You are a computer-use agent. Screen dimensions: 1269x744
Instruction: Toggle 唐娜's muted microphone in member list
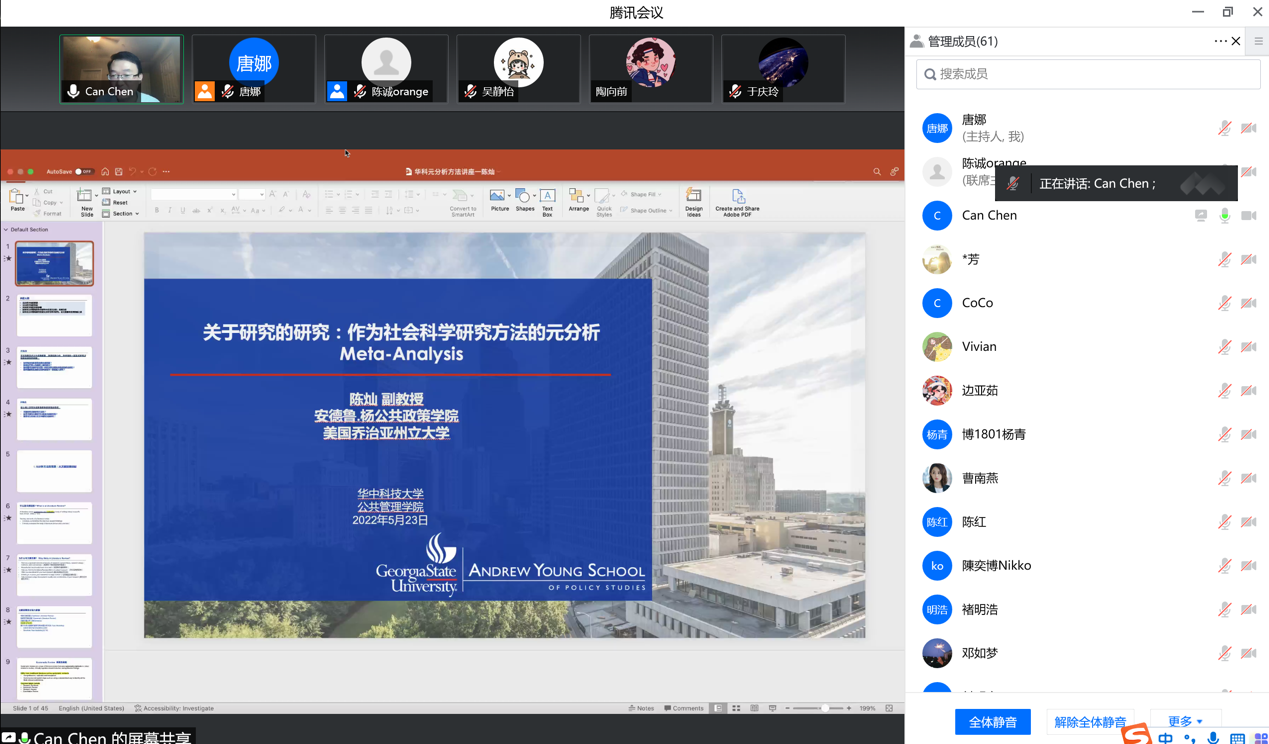click(1224, 128)
